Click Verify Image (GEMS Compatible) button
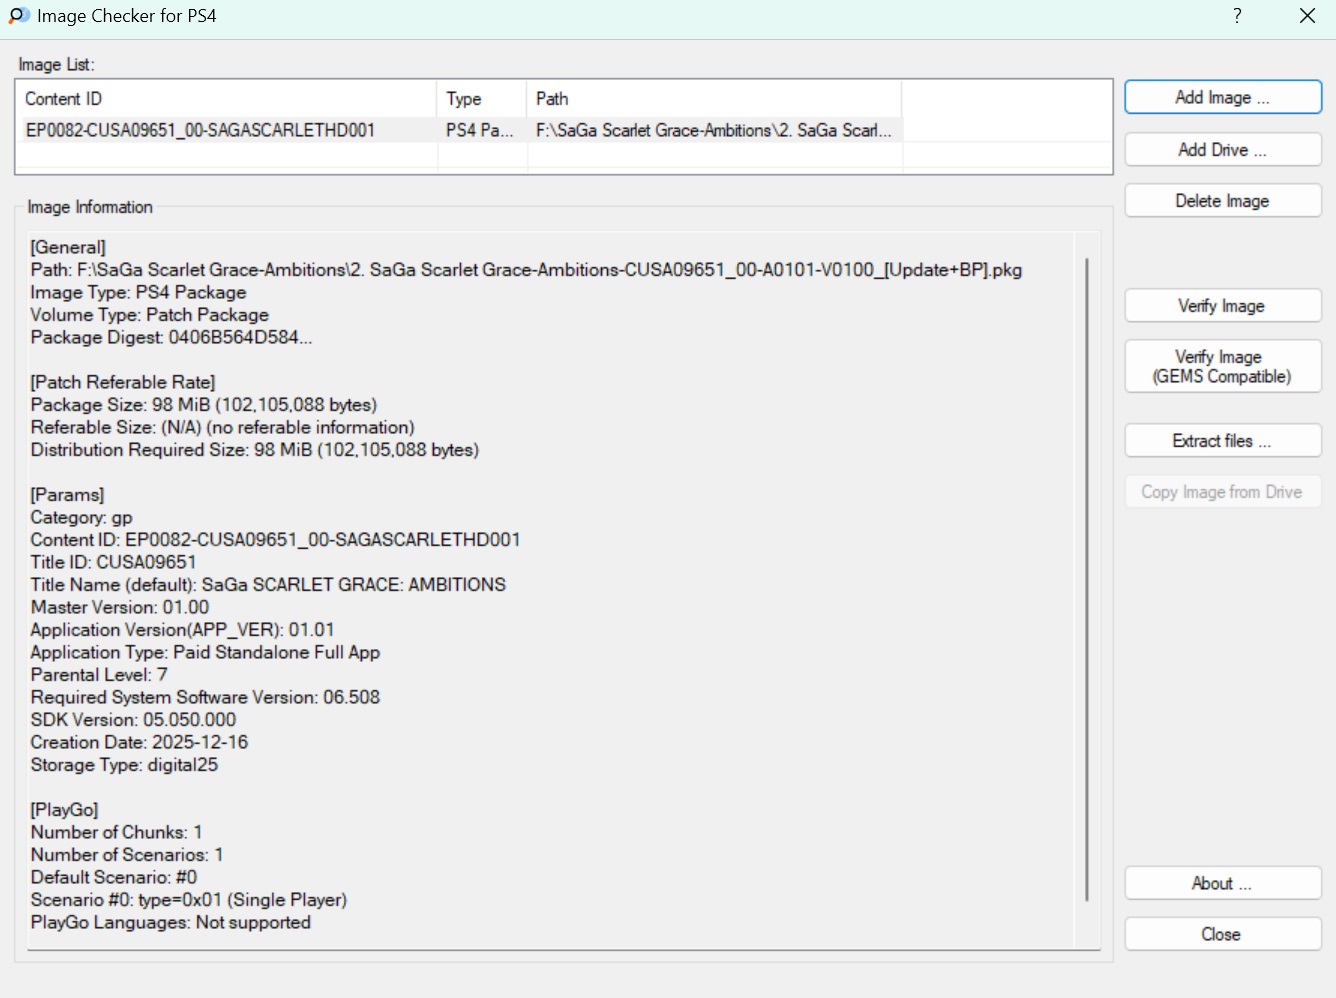Image resolution: width=1336 pixels, height=998 pixels. click(x=1222, y=367)
